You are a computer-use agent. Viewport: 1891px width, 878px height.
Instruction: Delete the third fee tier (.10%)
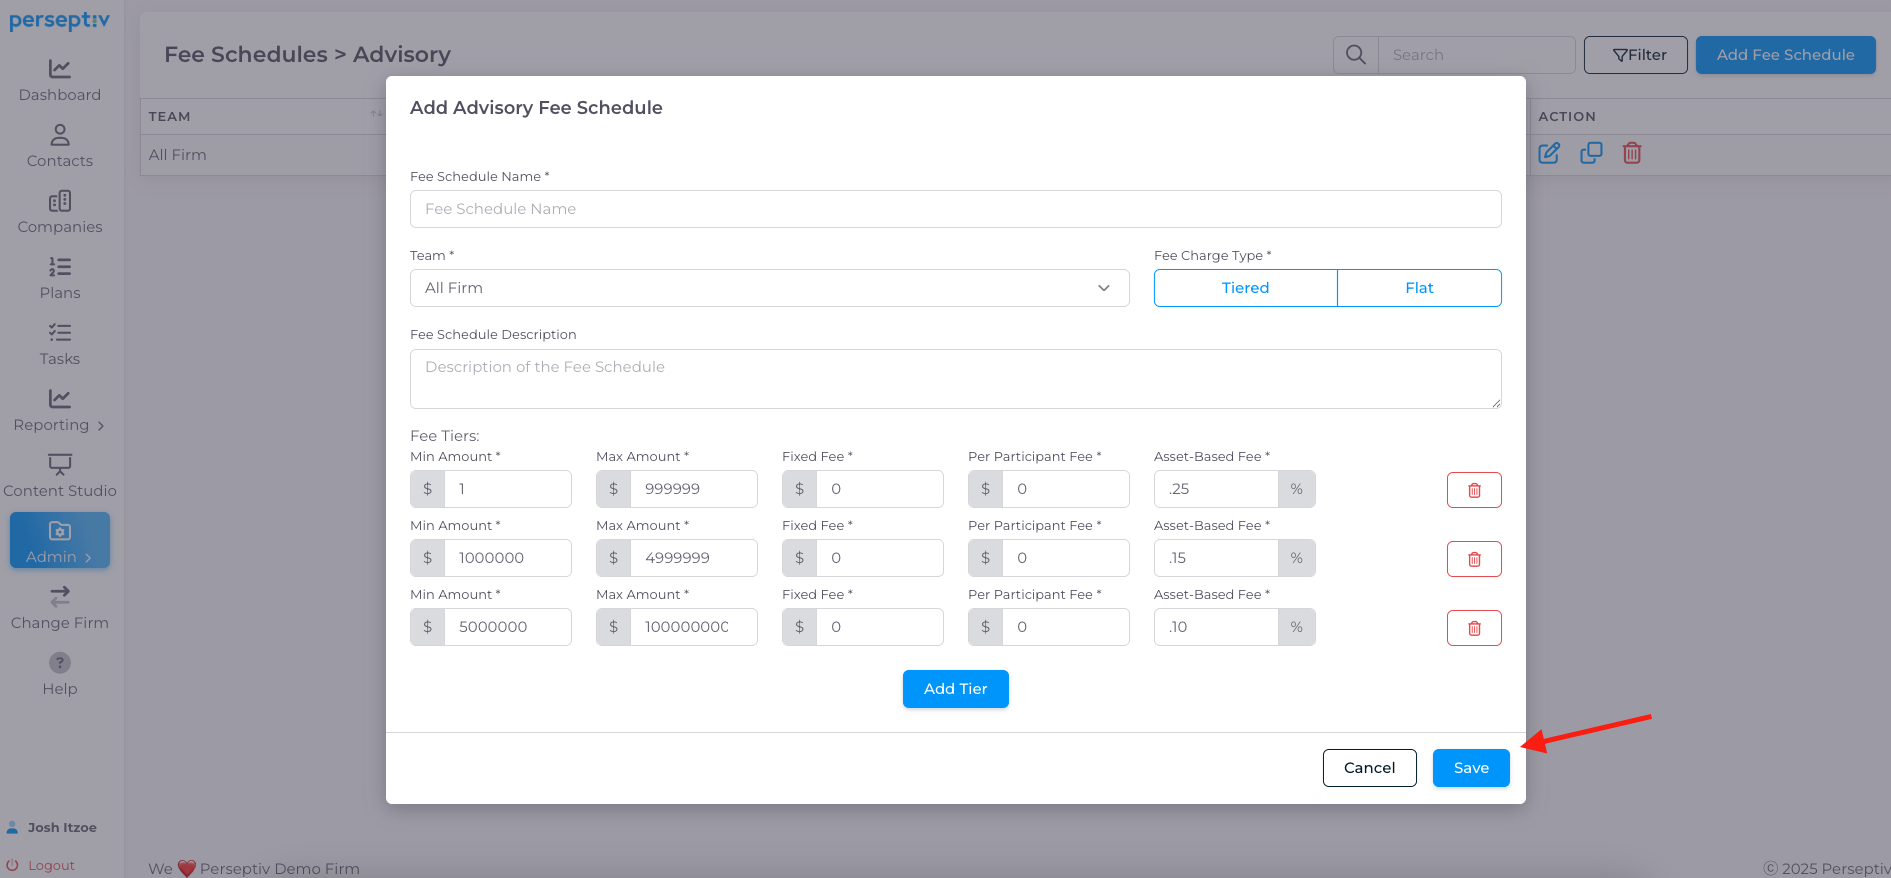1474,628
